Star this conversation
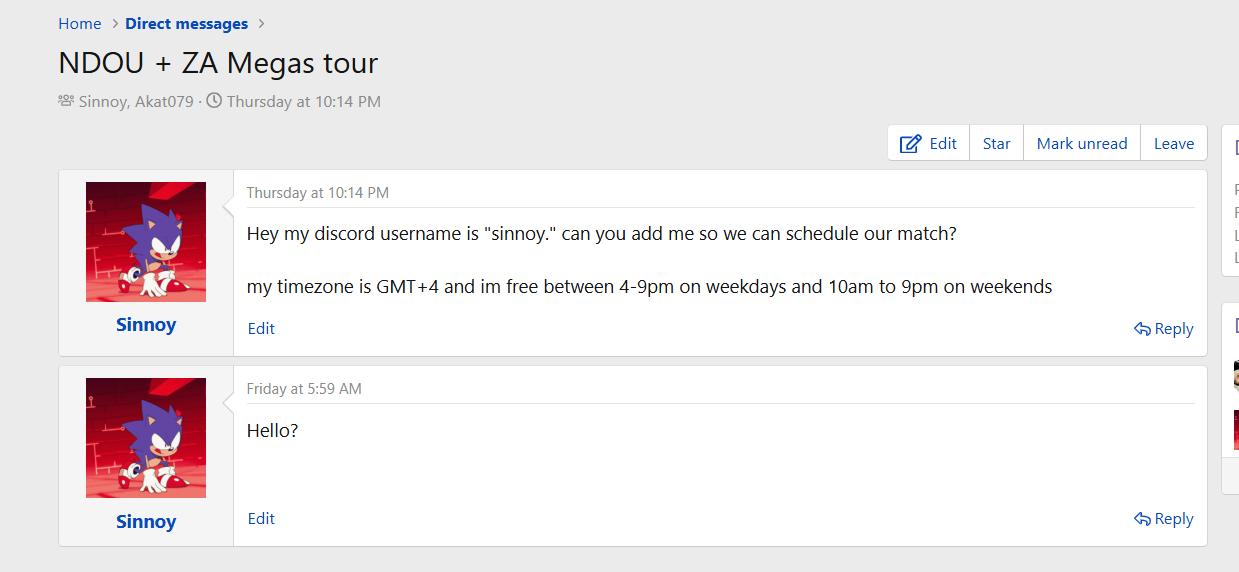1239x572 pixels. click(996, 143)
